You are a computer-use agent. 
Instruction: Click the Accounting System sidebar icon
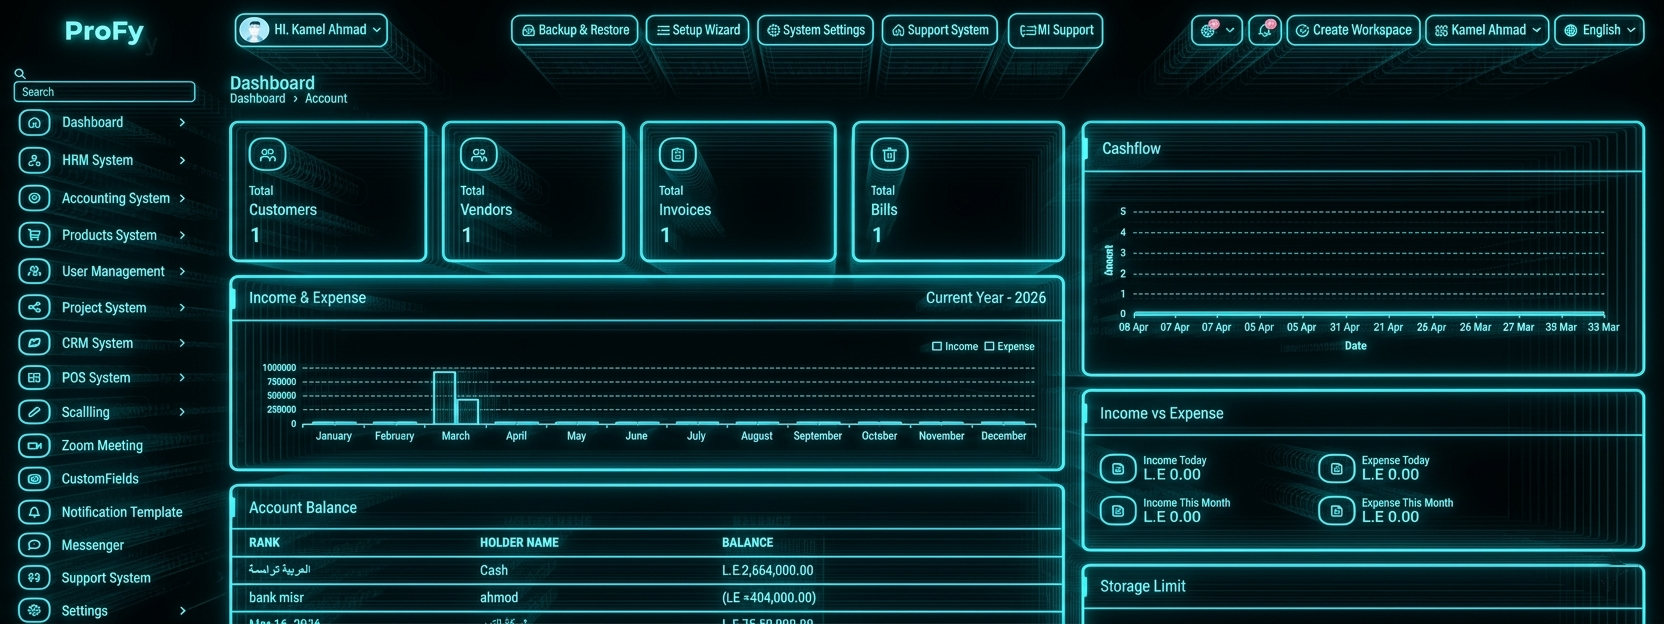coord(34,198)
